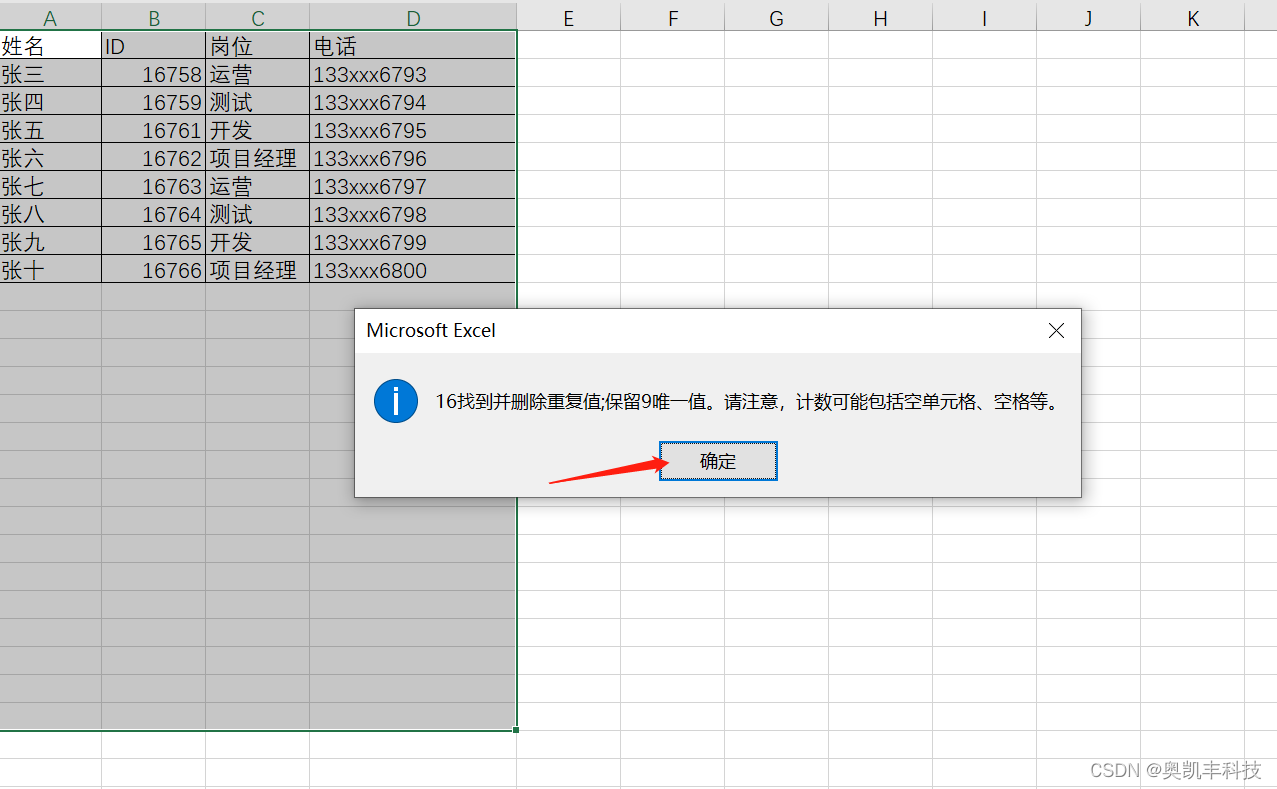Screen dimensions: 1277x789
Task: Click the ID header cell
Action: point(154,46)
